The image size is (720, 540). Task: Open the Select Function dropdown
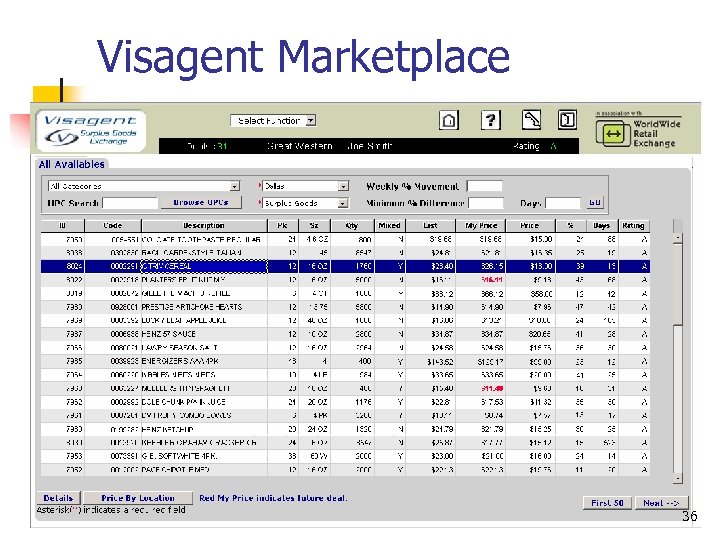273,121
